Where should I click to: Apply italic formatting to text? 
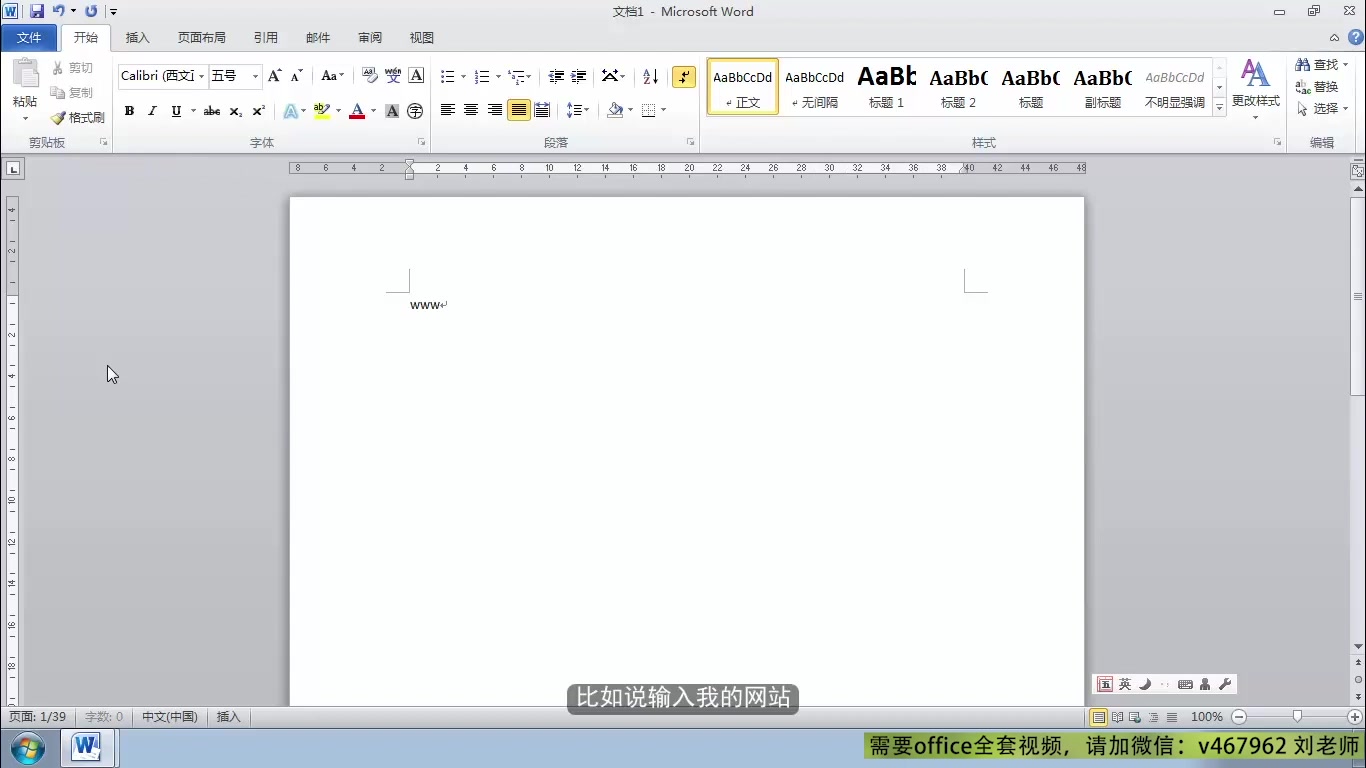click(152, 111)
